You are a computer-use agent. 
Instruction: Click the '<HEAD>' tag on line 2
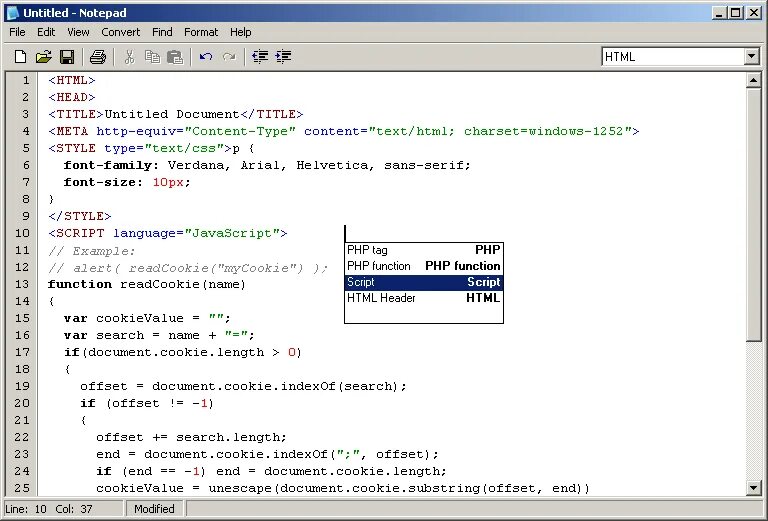72,97
